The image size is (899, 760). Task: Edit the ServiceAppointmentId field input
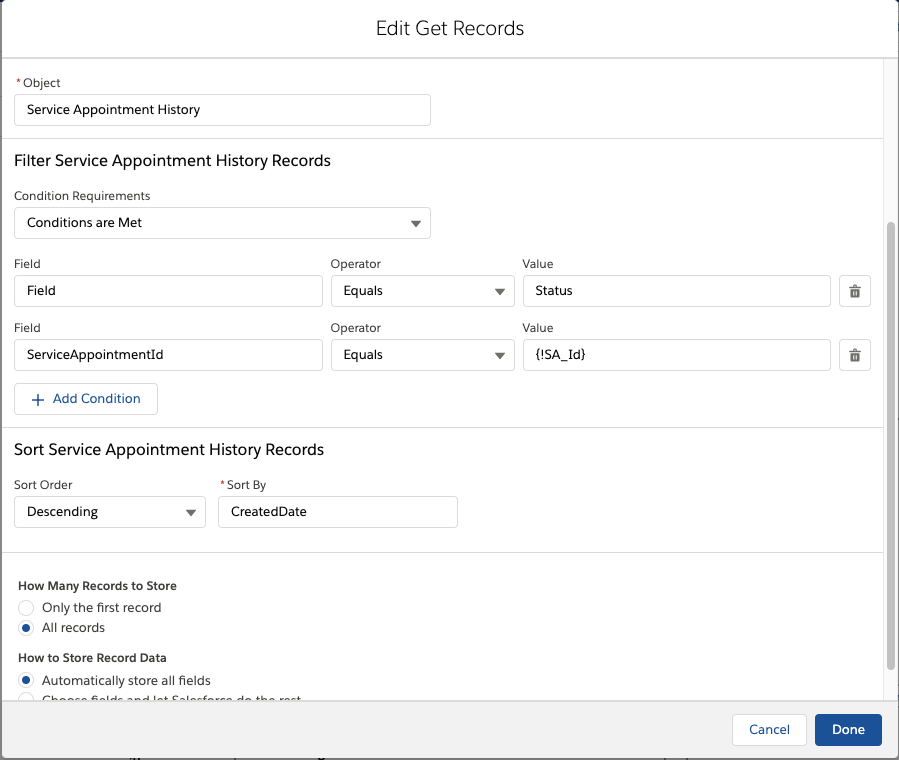click(168, 355)
